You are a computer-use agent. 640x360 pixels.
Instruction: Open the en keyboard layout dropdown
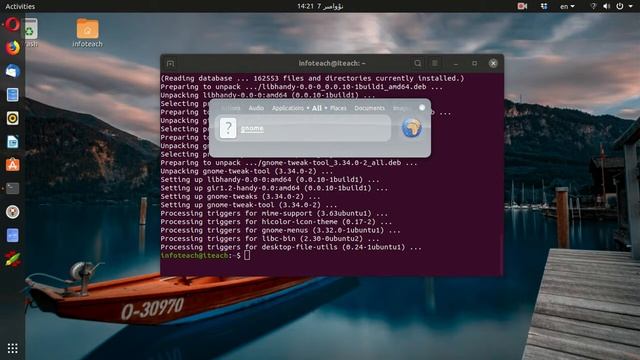(567, 6)
